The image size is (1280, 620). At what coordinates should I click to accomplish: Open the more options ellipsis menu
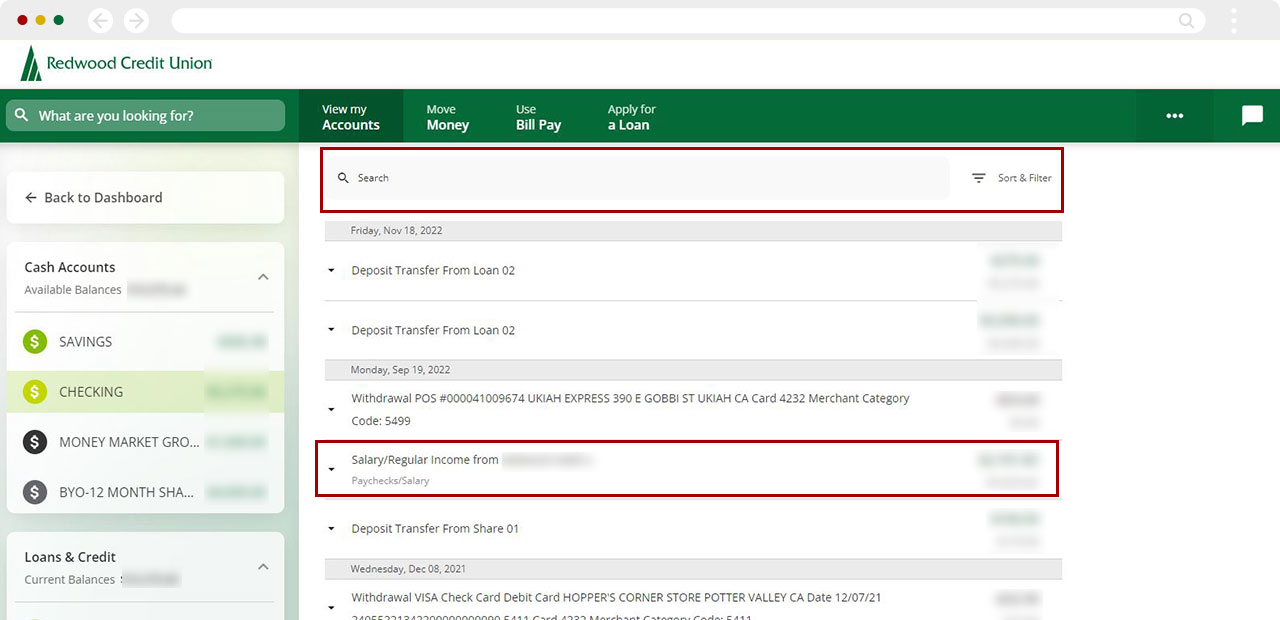point(1175,116)
